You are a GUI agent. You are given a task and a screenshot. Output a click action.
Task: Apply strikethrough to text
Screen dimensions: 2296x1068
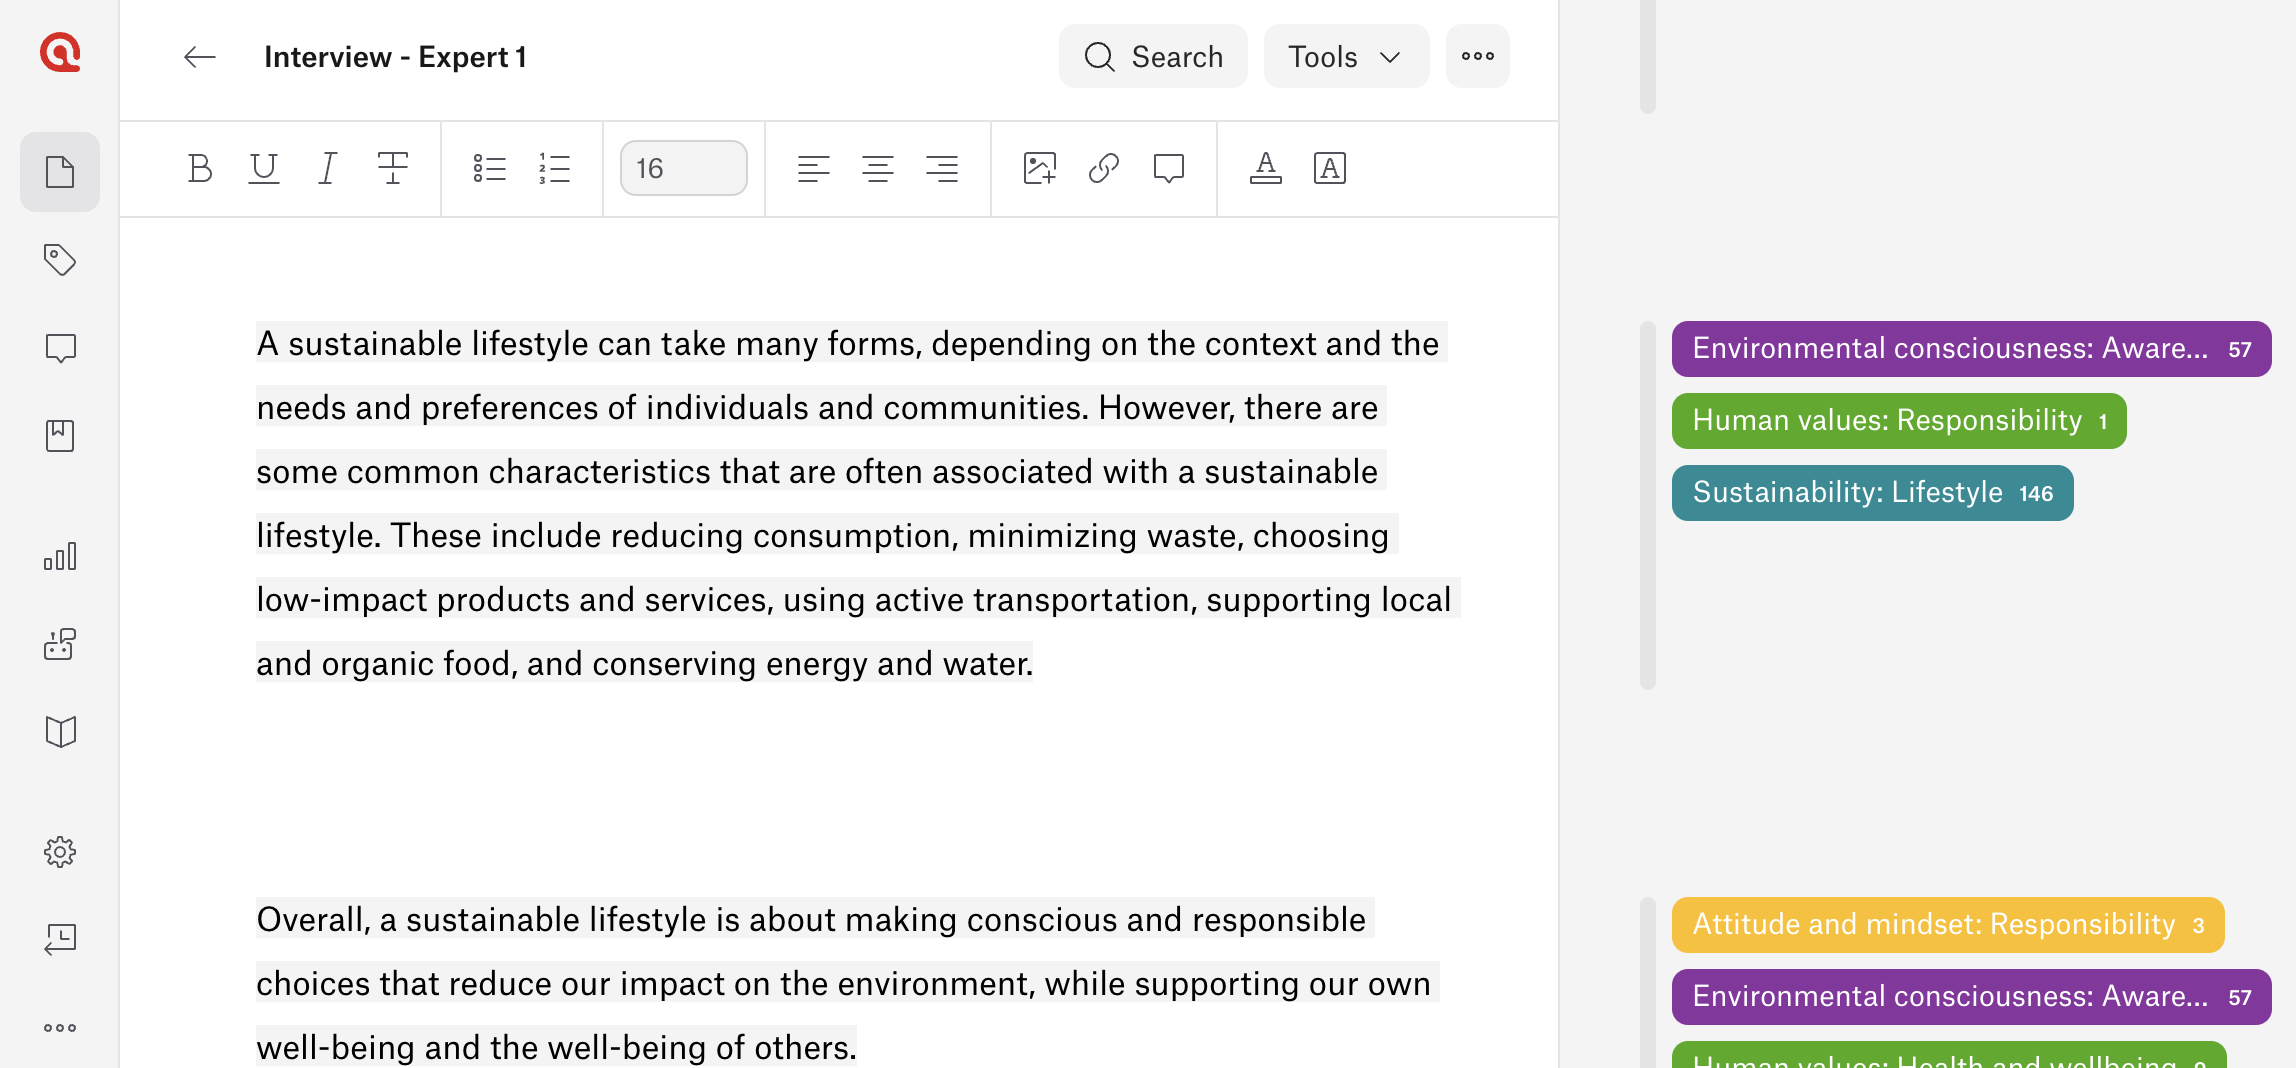tap(392, 168)
